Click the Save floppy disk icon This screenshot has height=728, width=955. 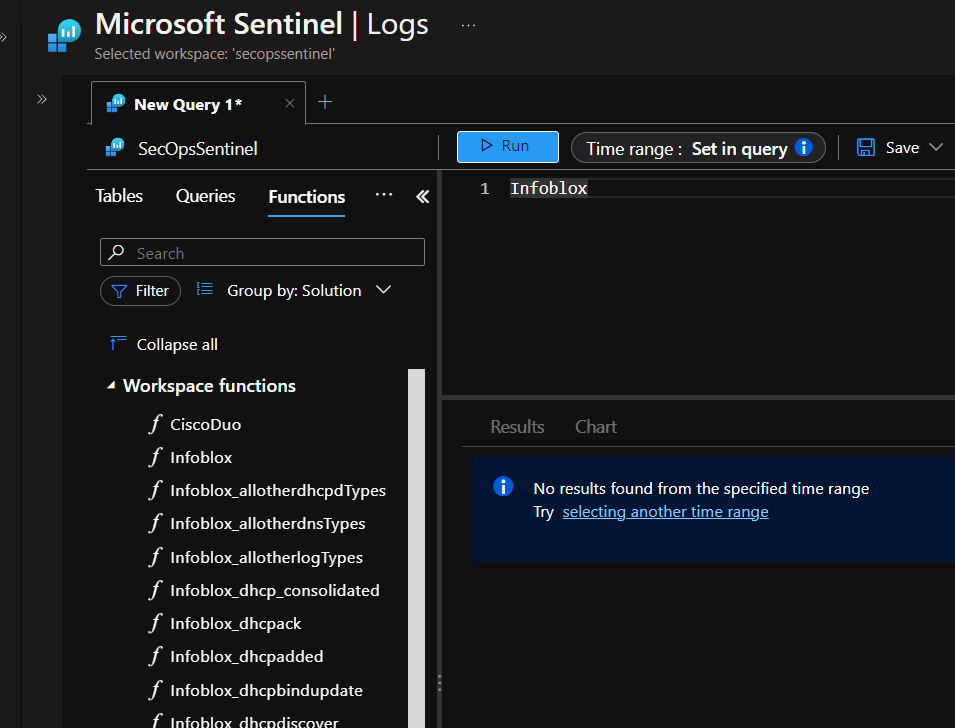[865, 147]
